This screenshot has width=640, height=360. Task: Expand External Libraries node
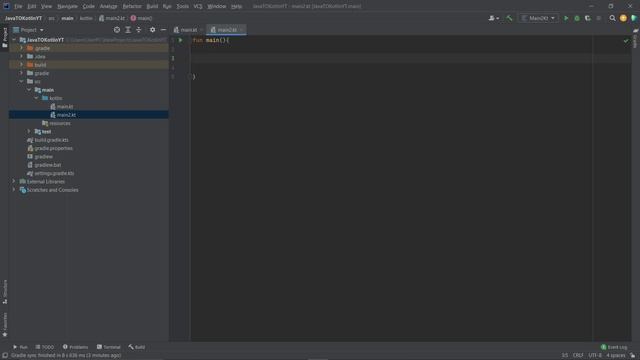[14, 181]
